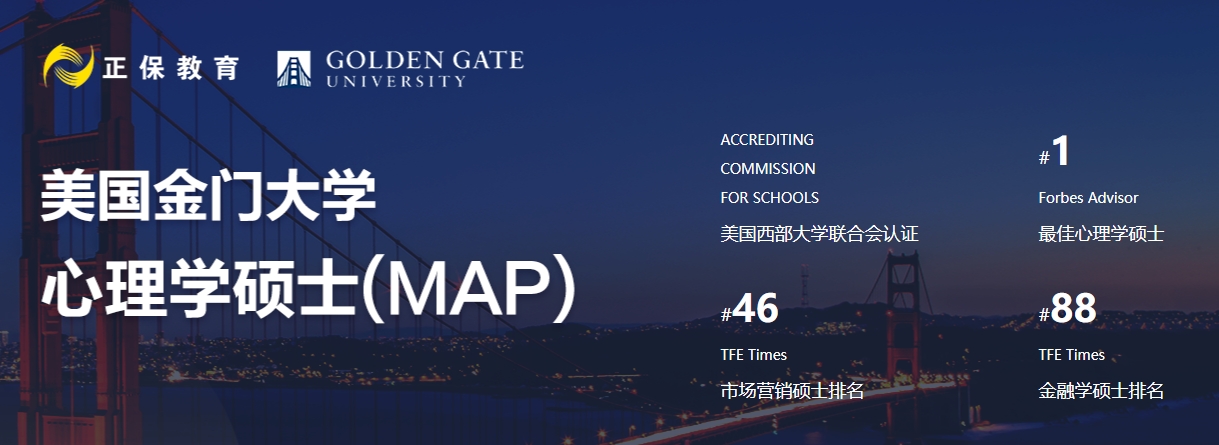The height and width of the screenshot is (445, 1219).
Task: Click the 正保教育 yellow swirl logo icon
Action: (x=68, y=67)
